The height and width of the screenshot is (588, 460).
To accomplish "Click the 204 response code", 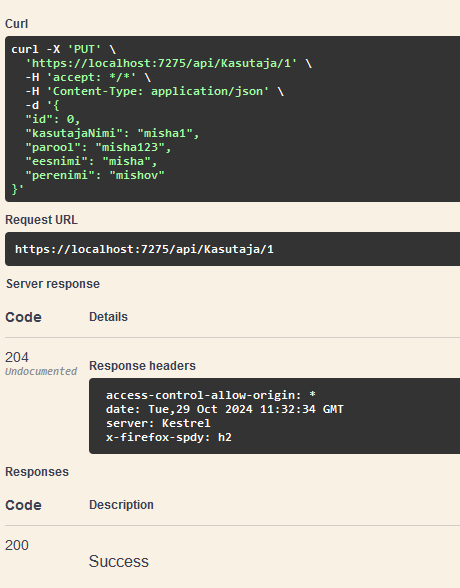I will point(17,357).
